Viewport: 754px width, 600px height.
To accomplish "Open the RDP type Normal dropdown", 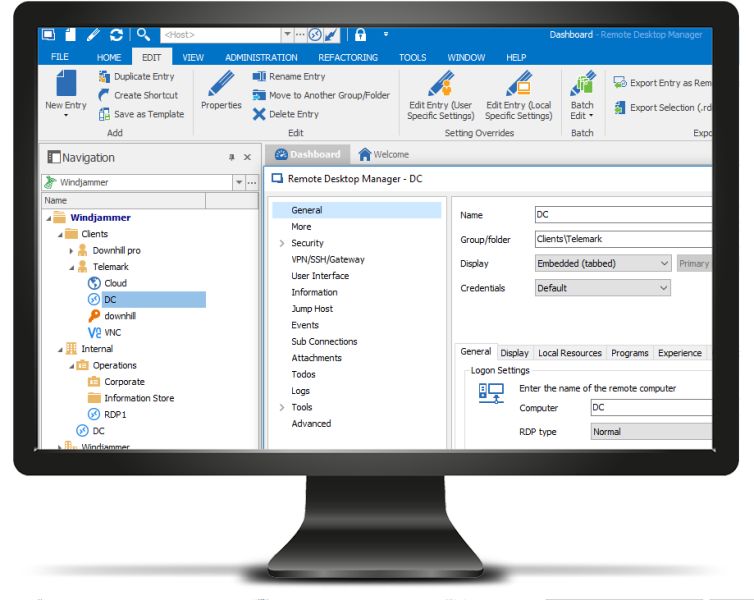I will pos(651,431).
